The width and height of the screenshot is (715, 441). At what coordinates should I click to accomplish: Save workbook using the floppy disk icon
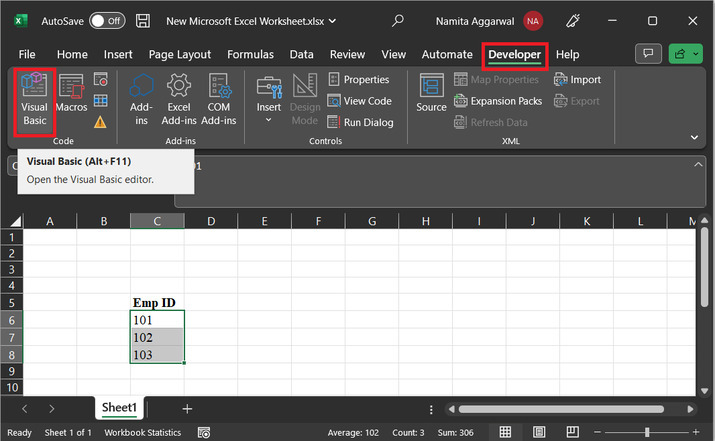(143, 20)
